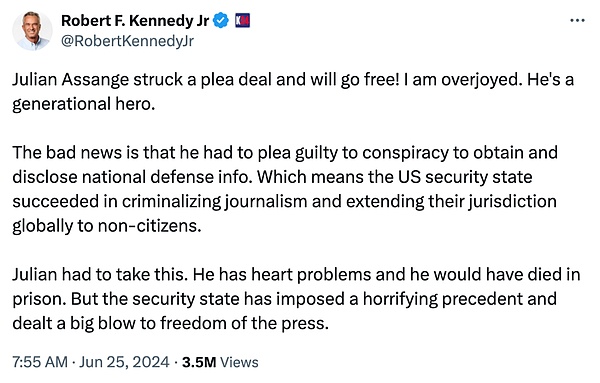Click the blue verified checkmark badge
Screen dimensions: 600x383
click(x=221, y=20)
